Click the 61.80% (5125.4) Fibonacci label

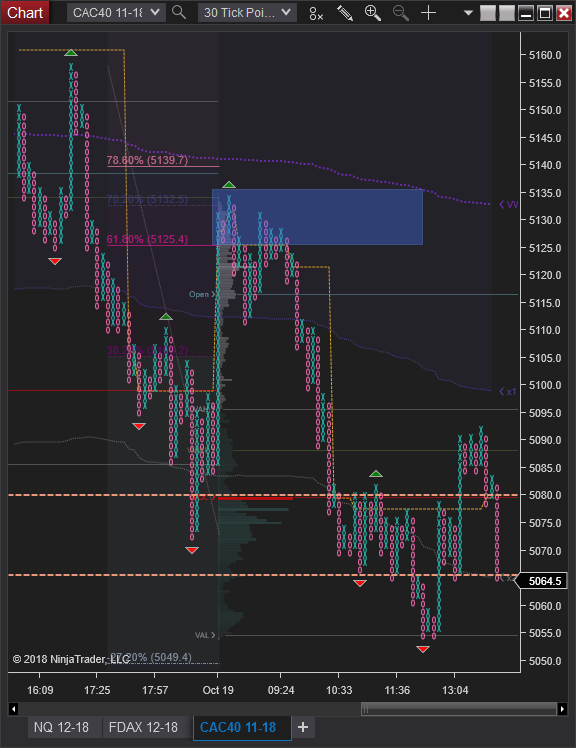[147, 239]
